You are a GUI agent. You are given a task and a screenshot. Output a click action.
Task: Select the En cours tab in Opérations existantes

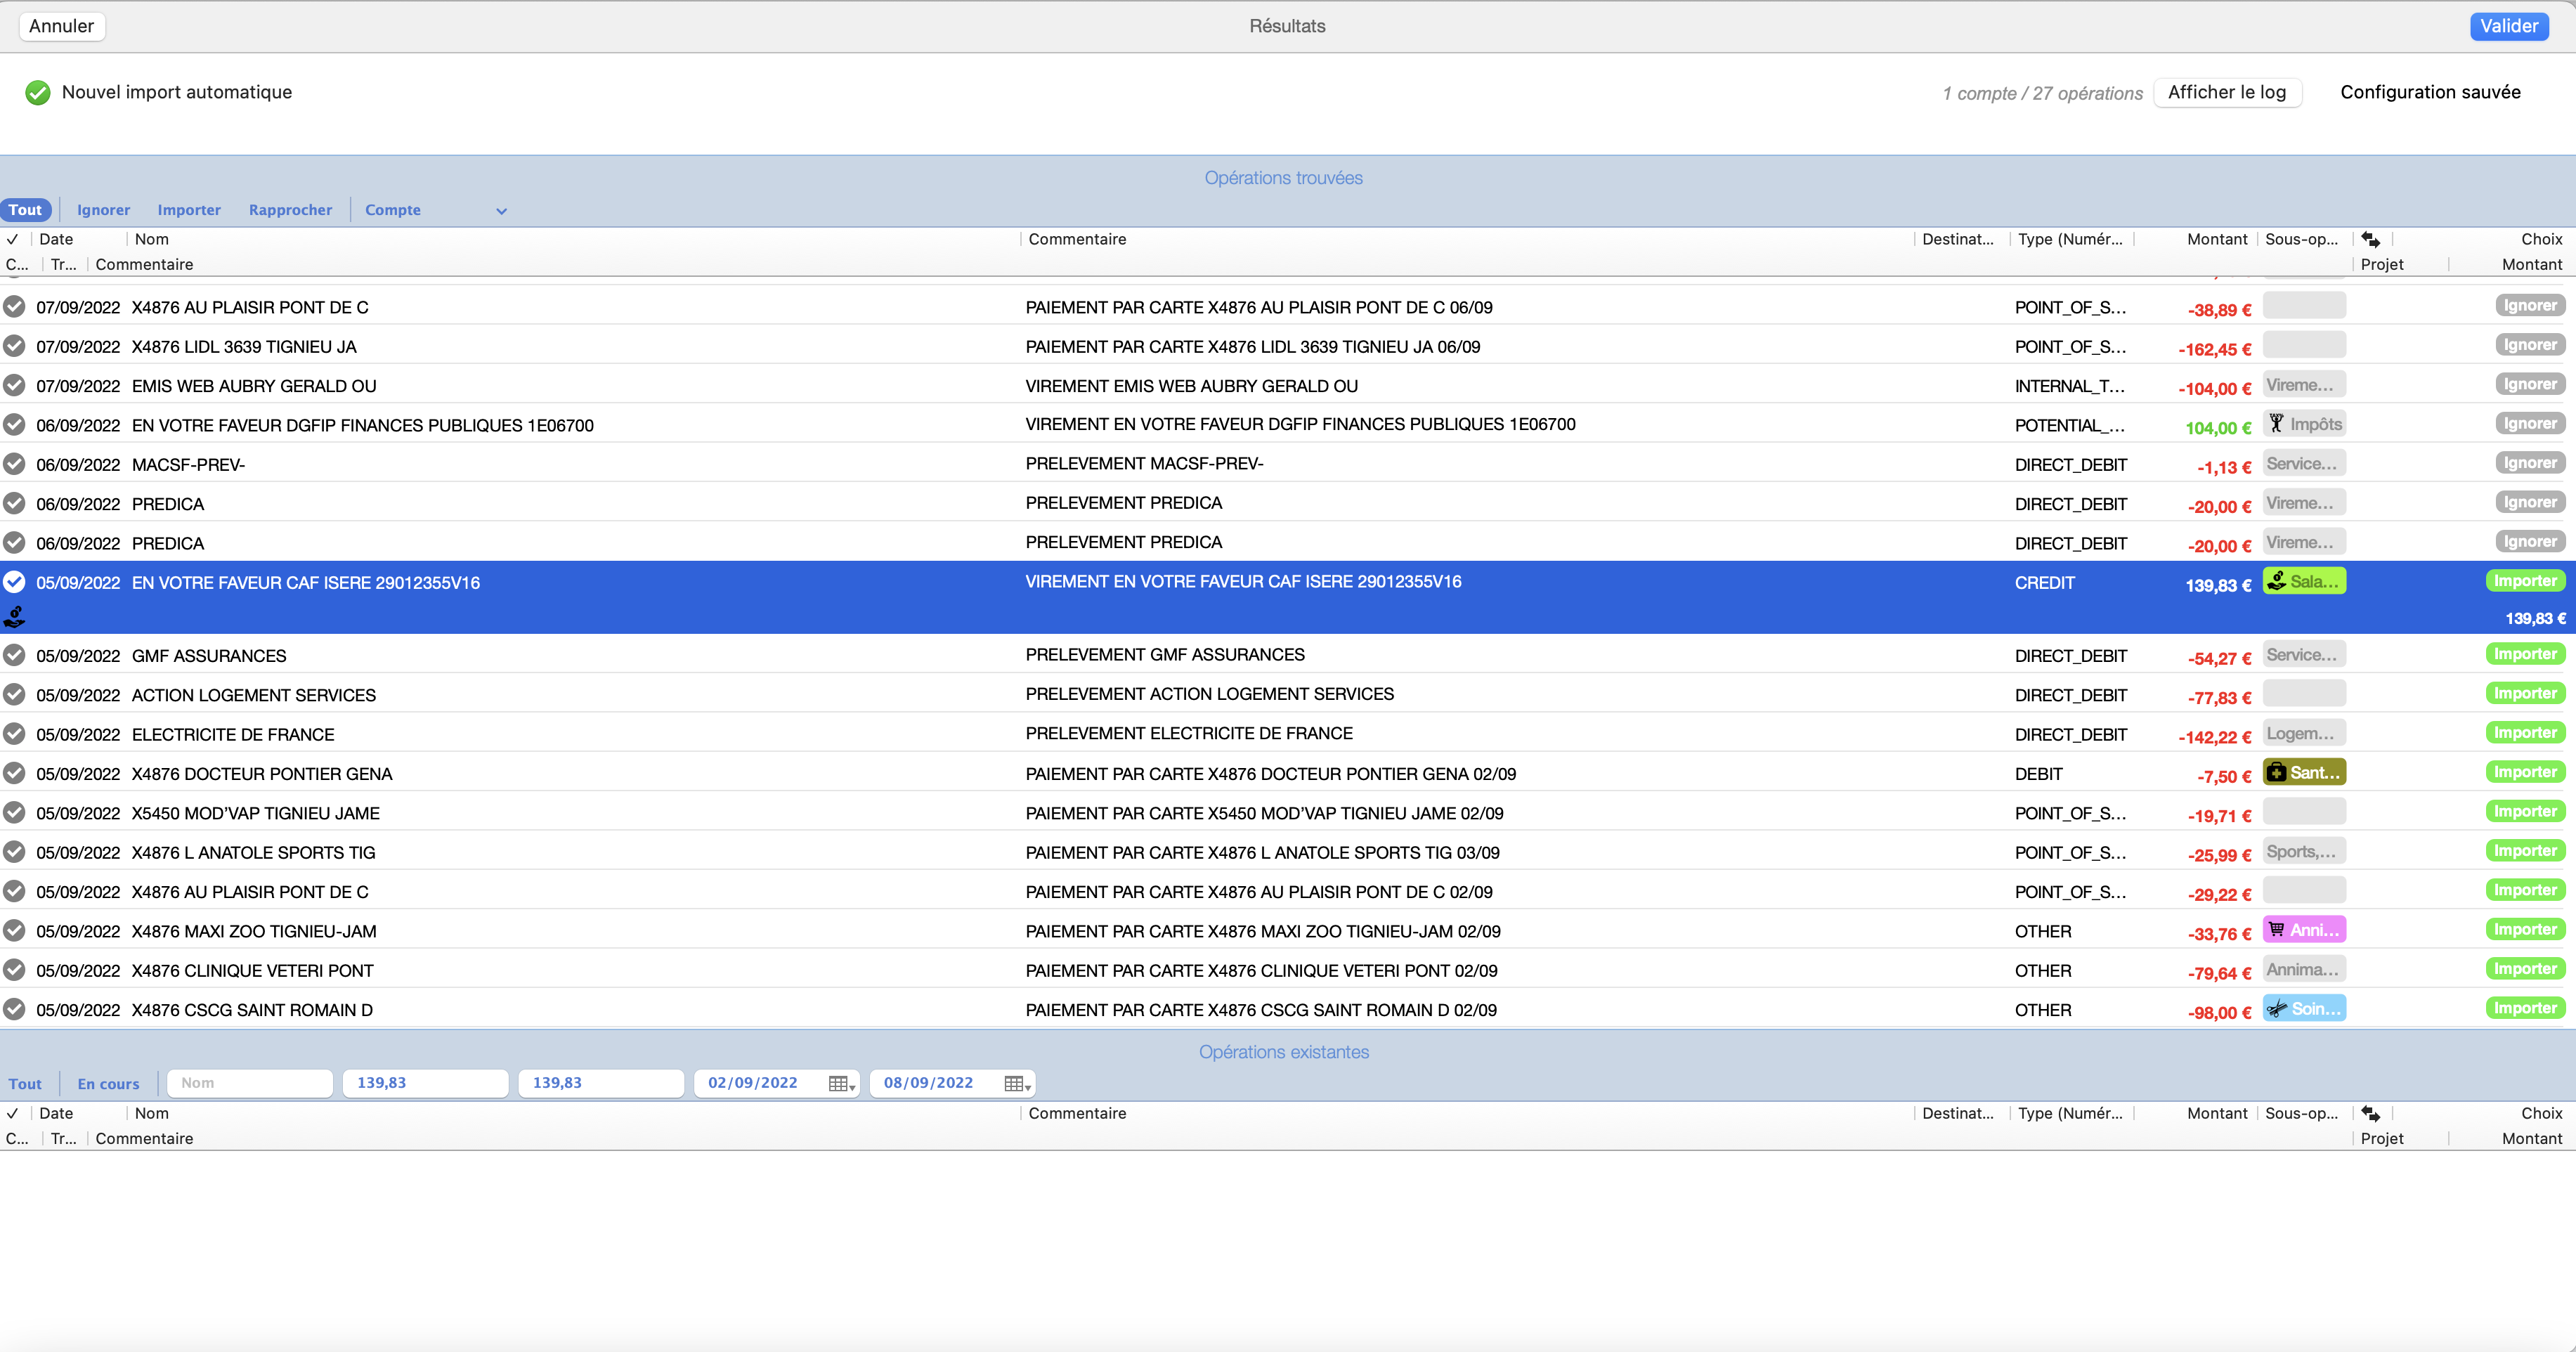(108, 1081)
